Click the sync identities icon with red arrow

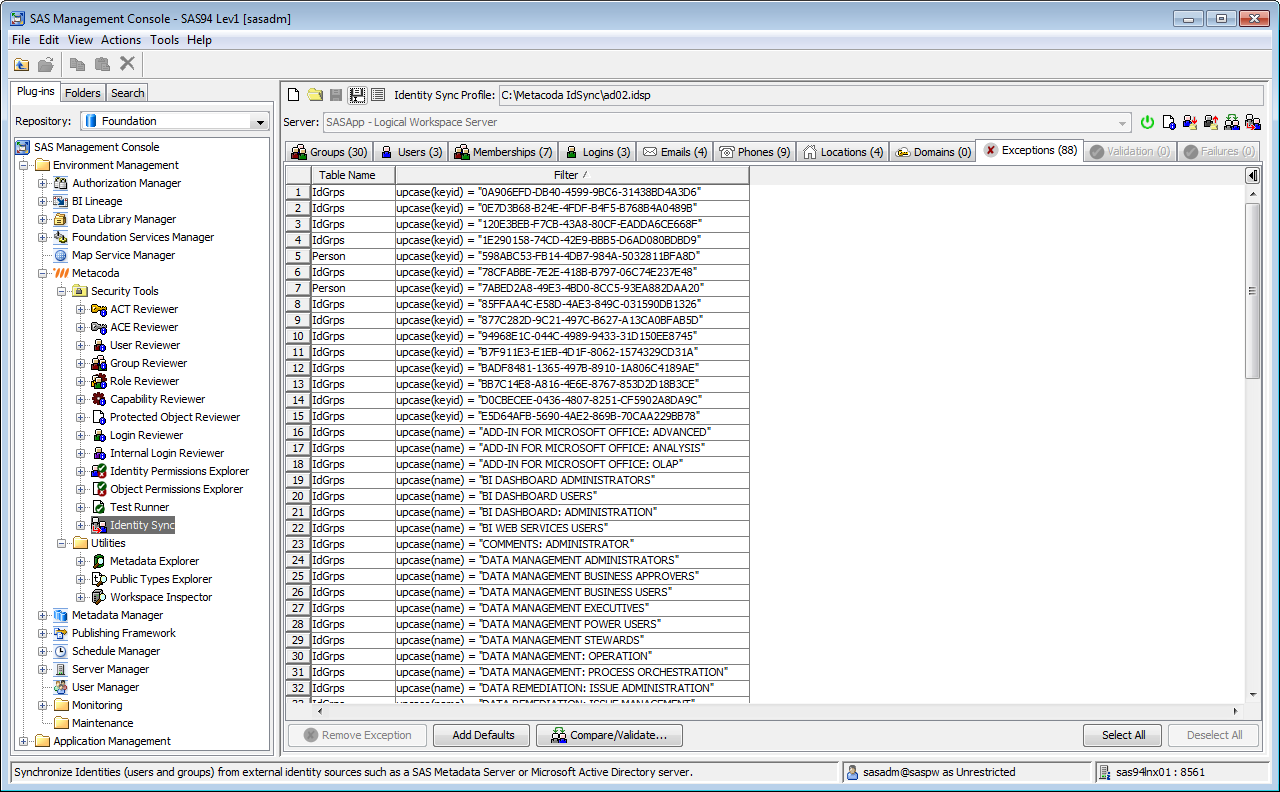pyautogui.click(x=1252, y=122)
